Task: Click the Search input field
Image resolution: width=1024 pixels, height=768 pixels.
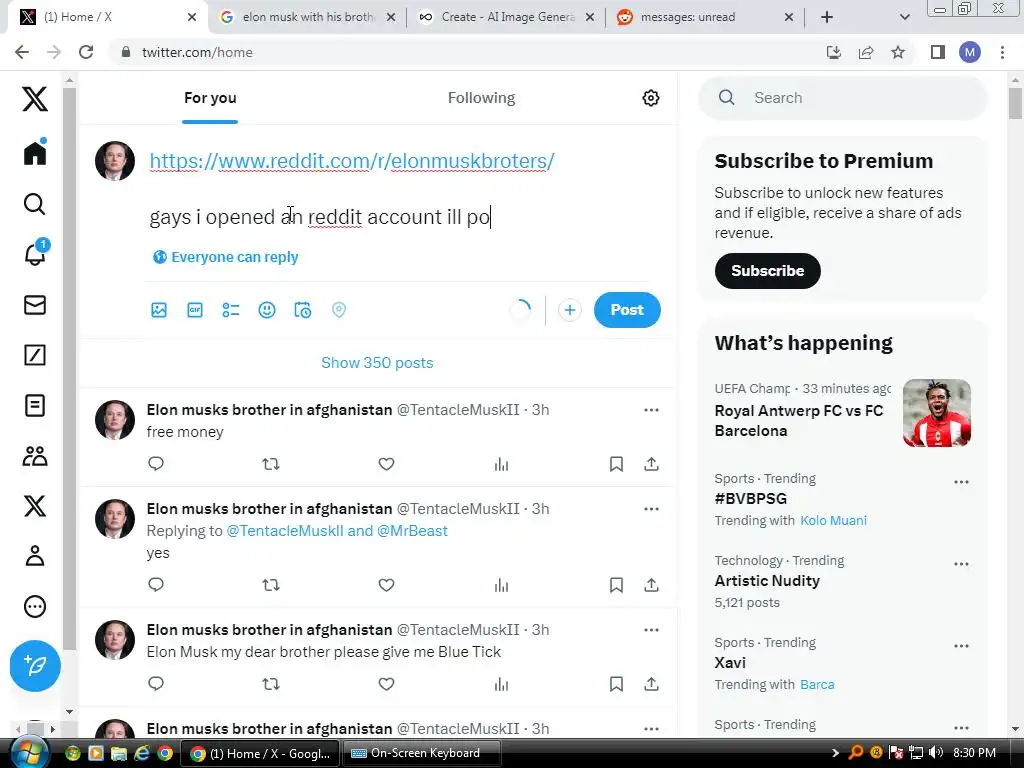Action: point(843,98)
